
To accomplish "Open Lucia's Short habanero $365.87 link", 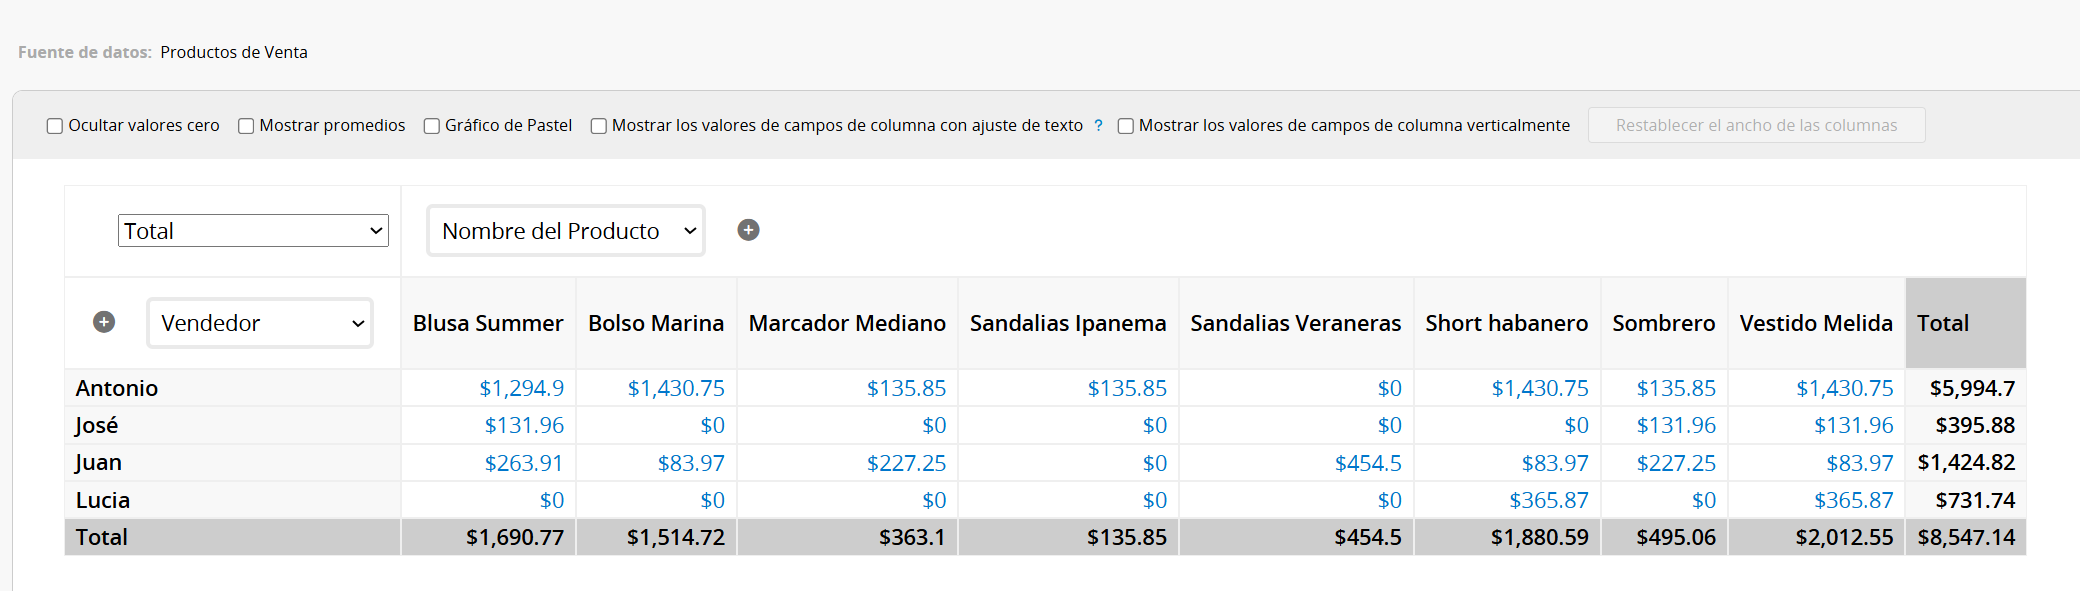I will point(1548,500).
